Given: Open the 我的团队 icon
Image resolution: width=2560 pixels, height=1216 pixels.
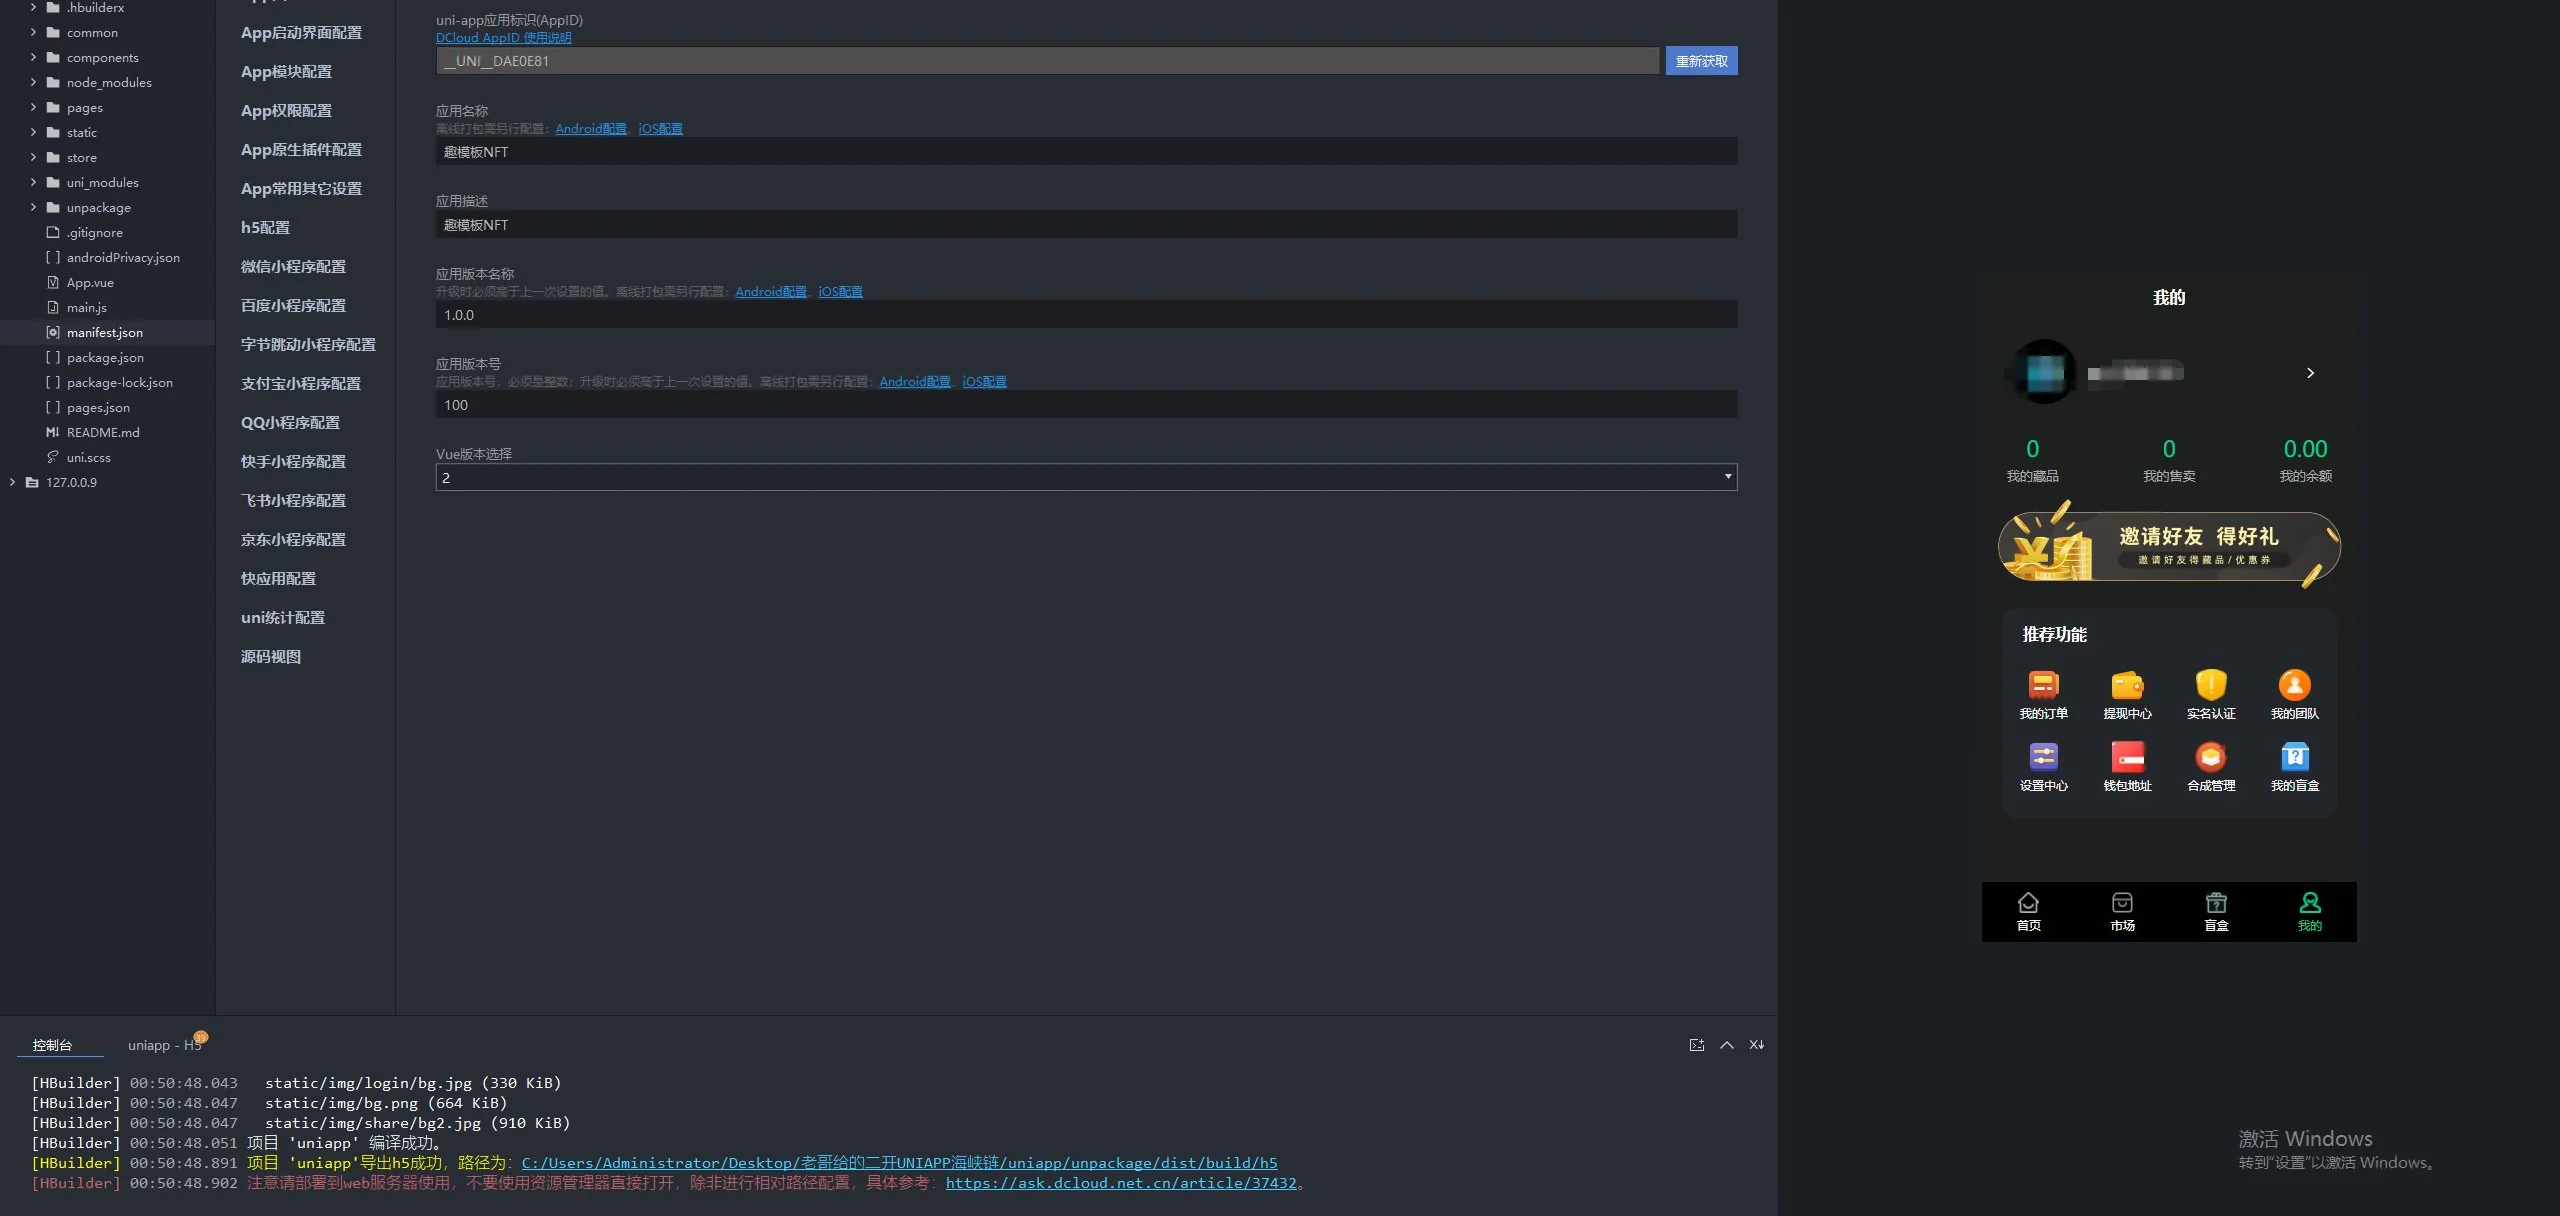Looking at the screenshot, I should coord(2294,686).
